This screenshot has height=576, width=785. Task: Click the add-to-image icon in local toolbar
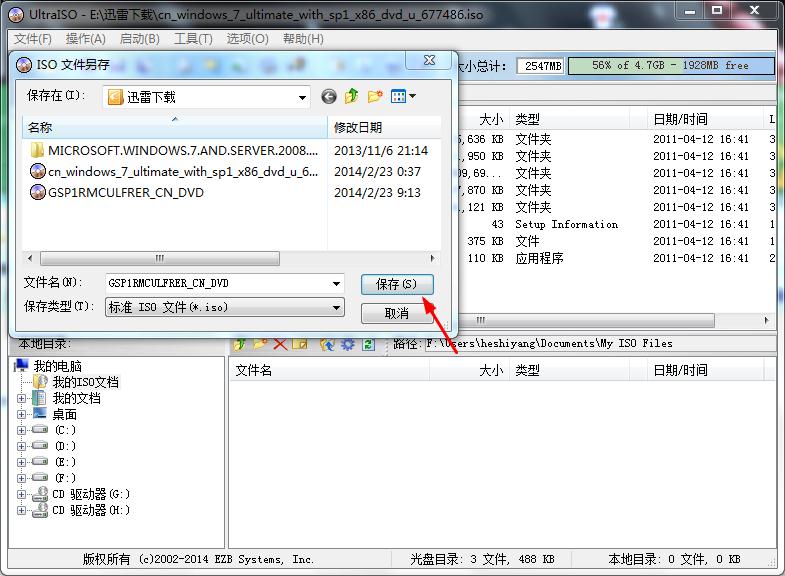327,344
